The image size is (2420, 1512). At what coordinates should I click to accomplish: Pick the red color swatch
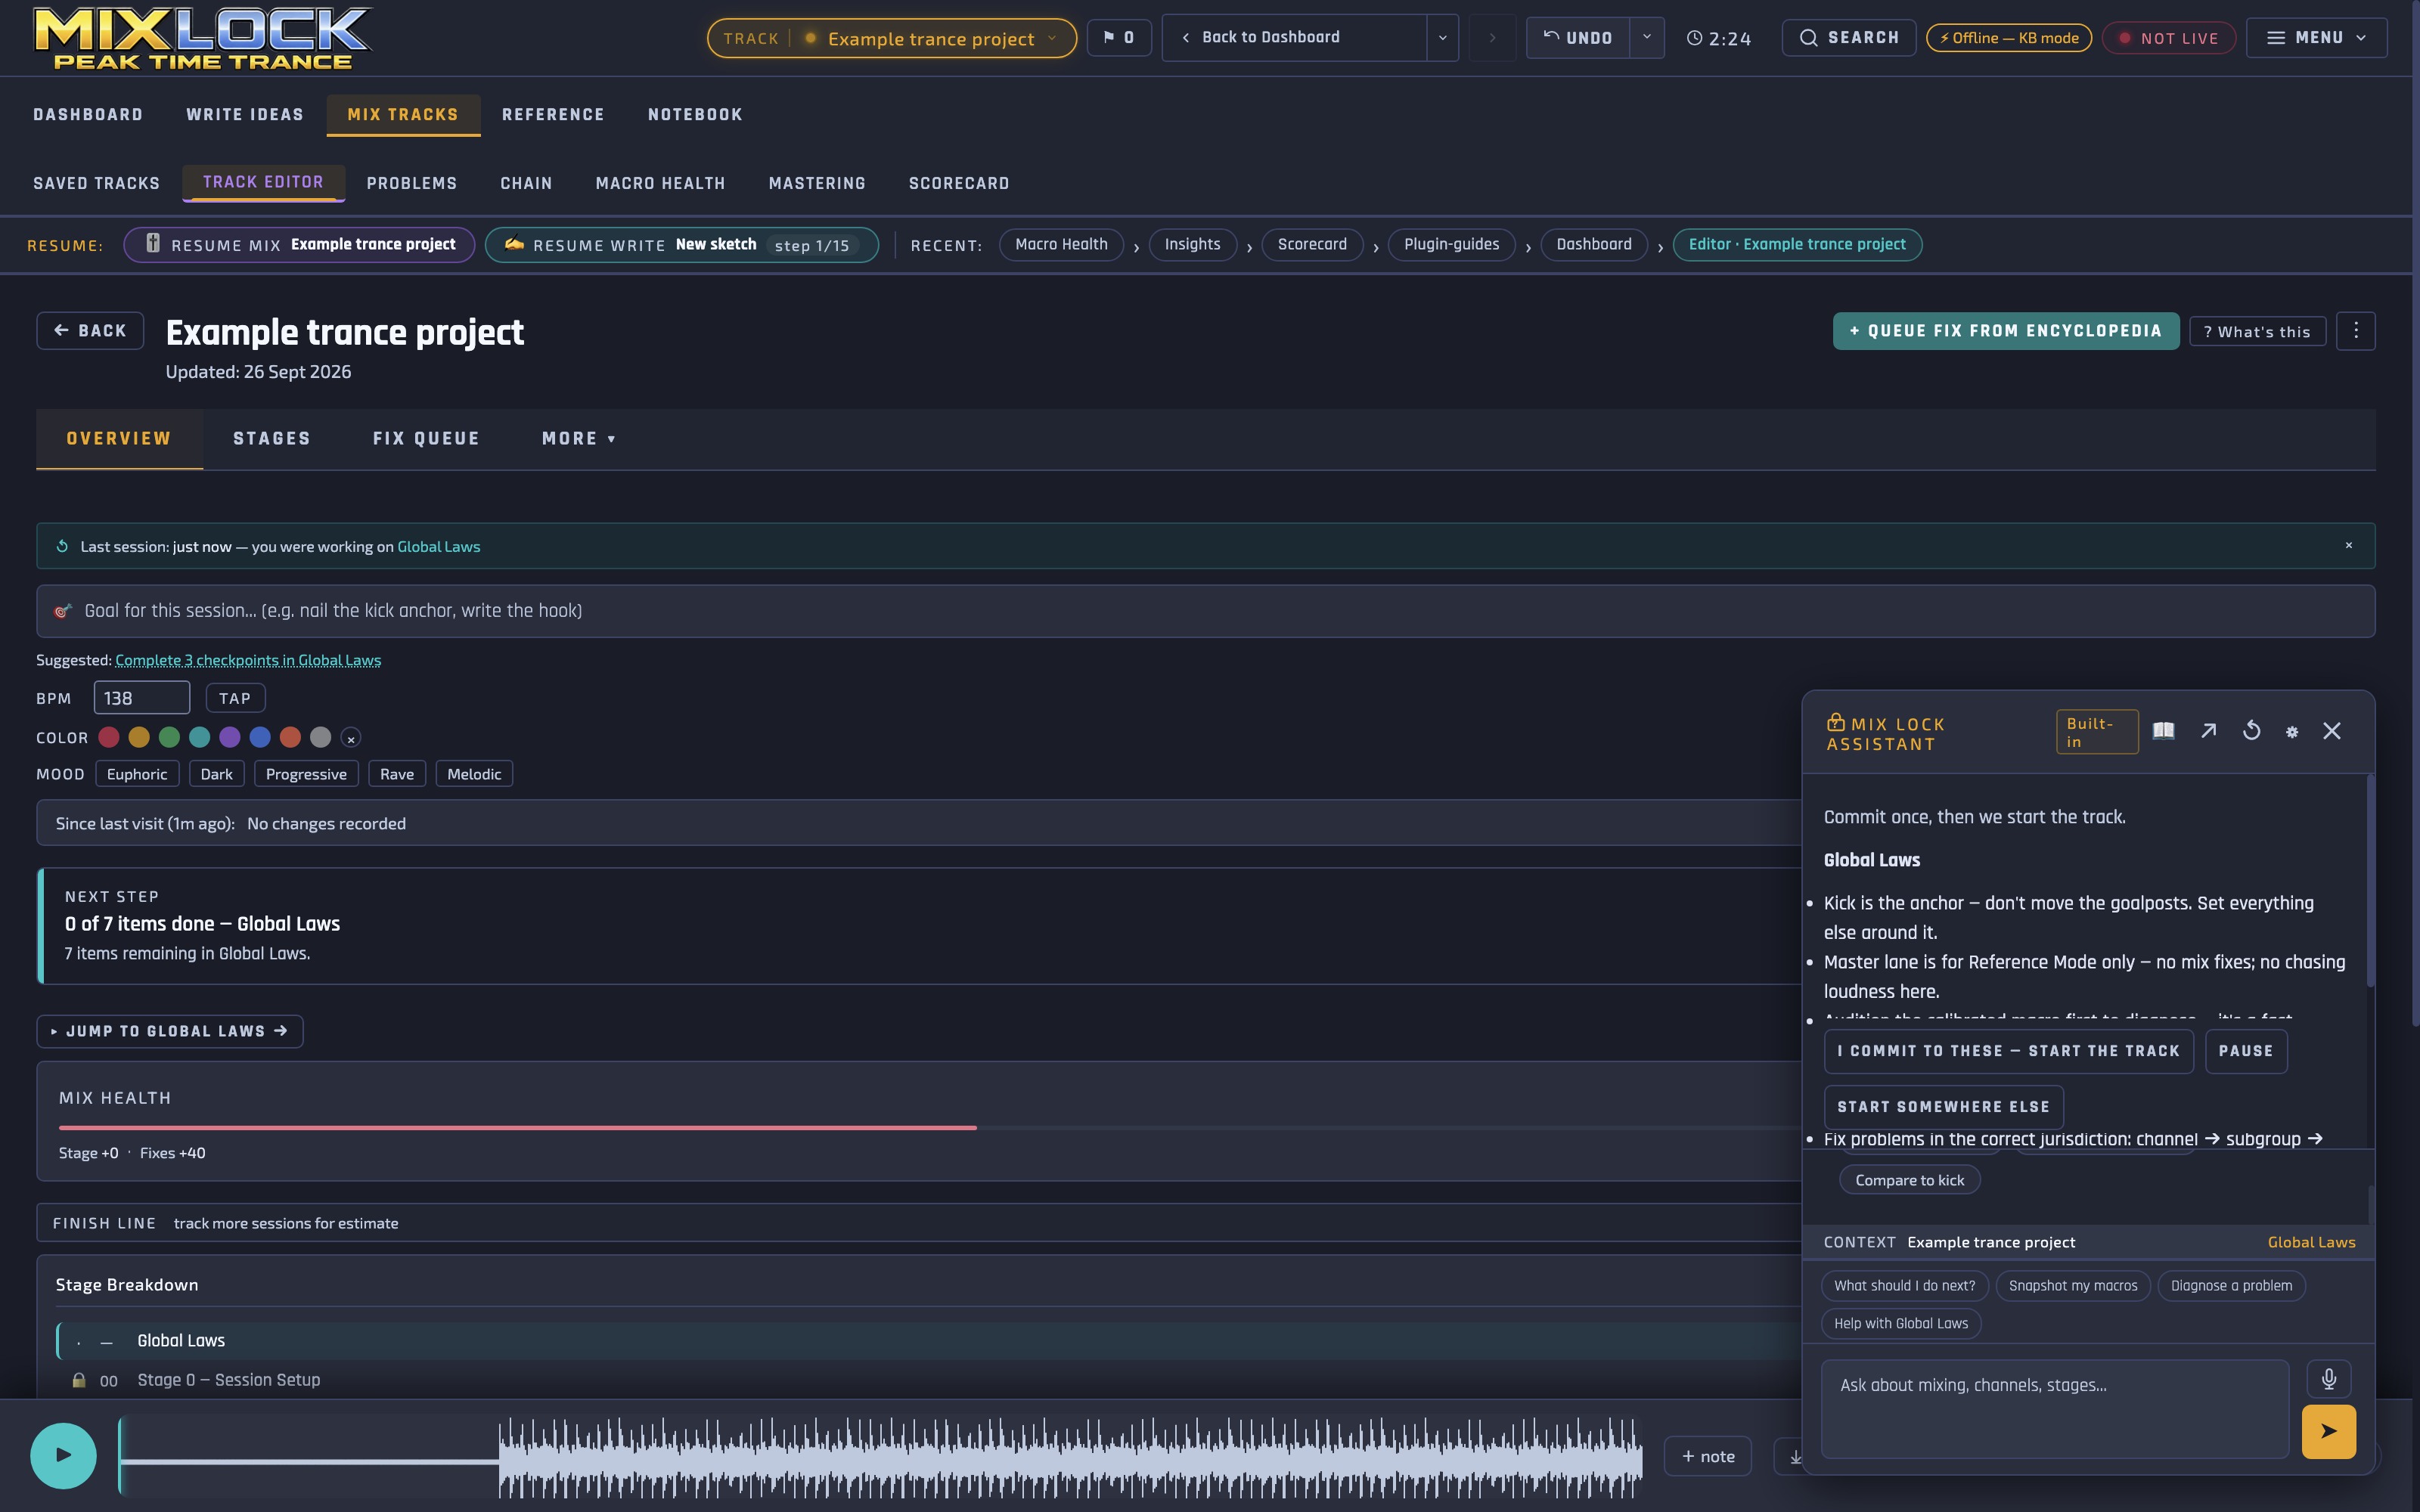[109, 737]
